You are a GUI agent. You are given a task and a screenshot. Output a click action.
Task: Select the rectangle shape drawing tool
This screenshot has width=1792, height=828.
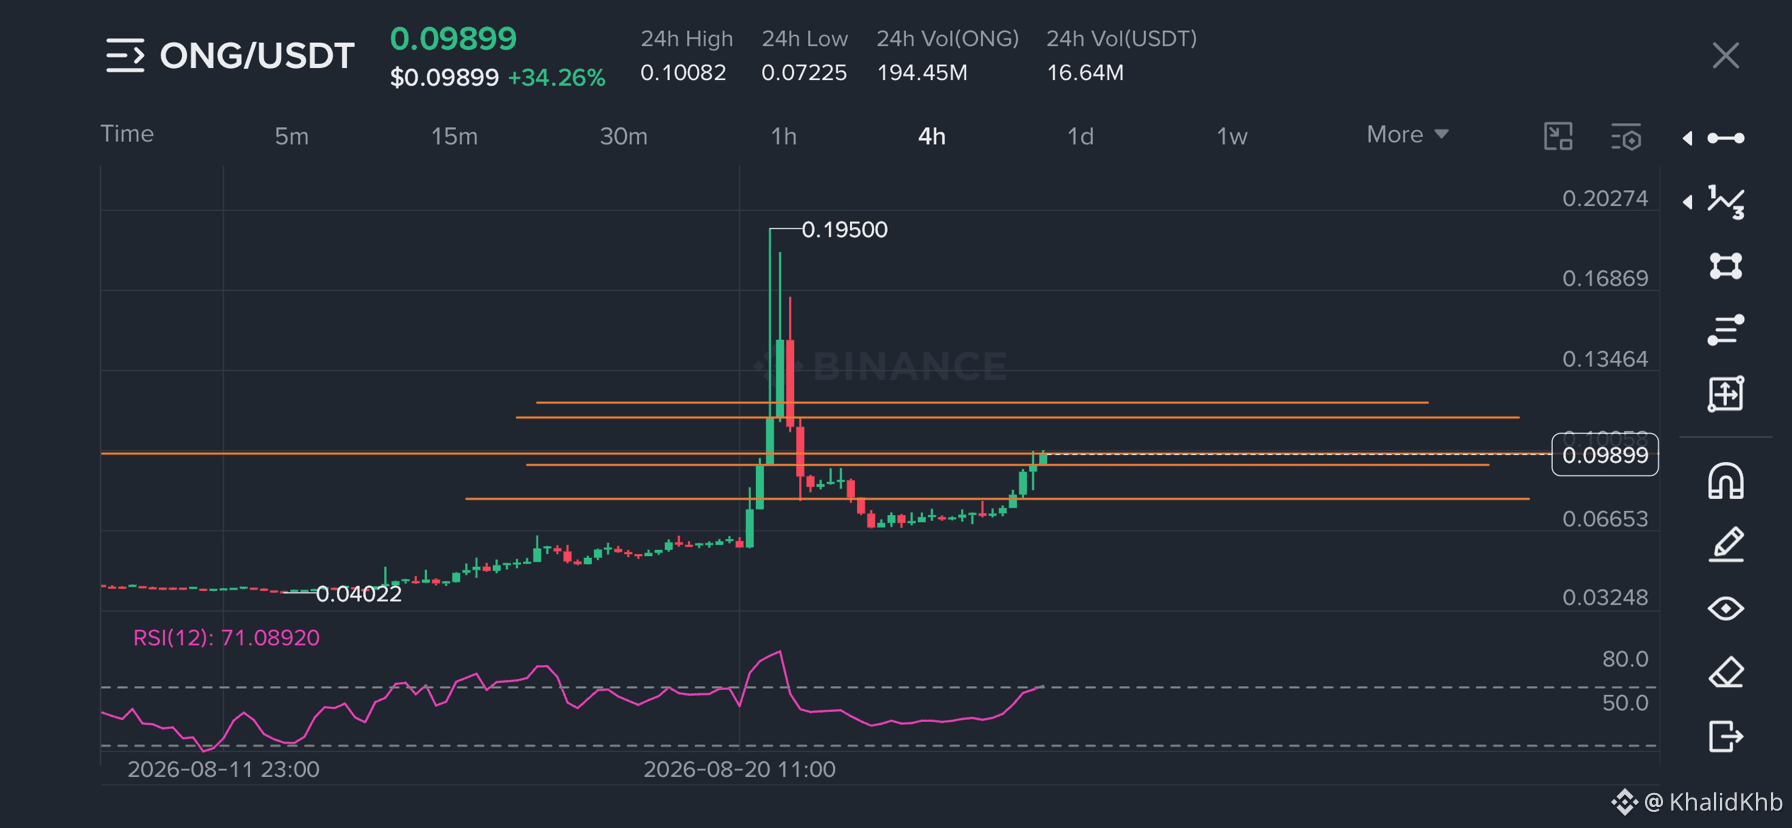coord(1726,266)
